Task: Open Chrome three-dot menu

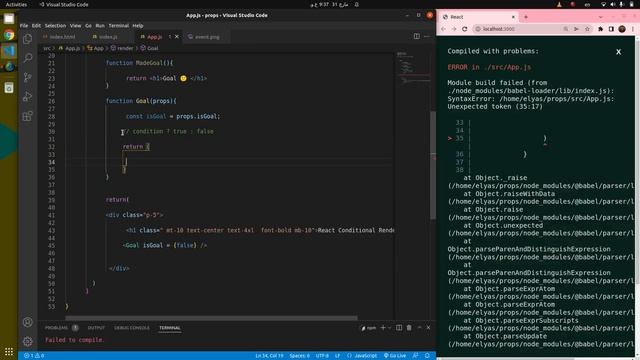Action: click(x=633, y=29)
